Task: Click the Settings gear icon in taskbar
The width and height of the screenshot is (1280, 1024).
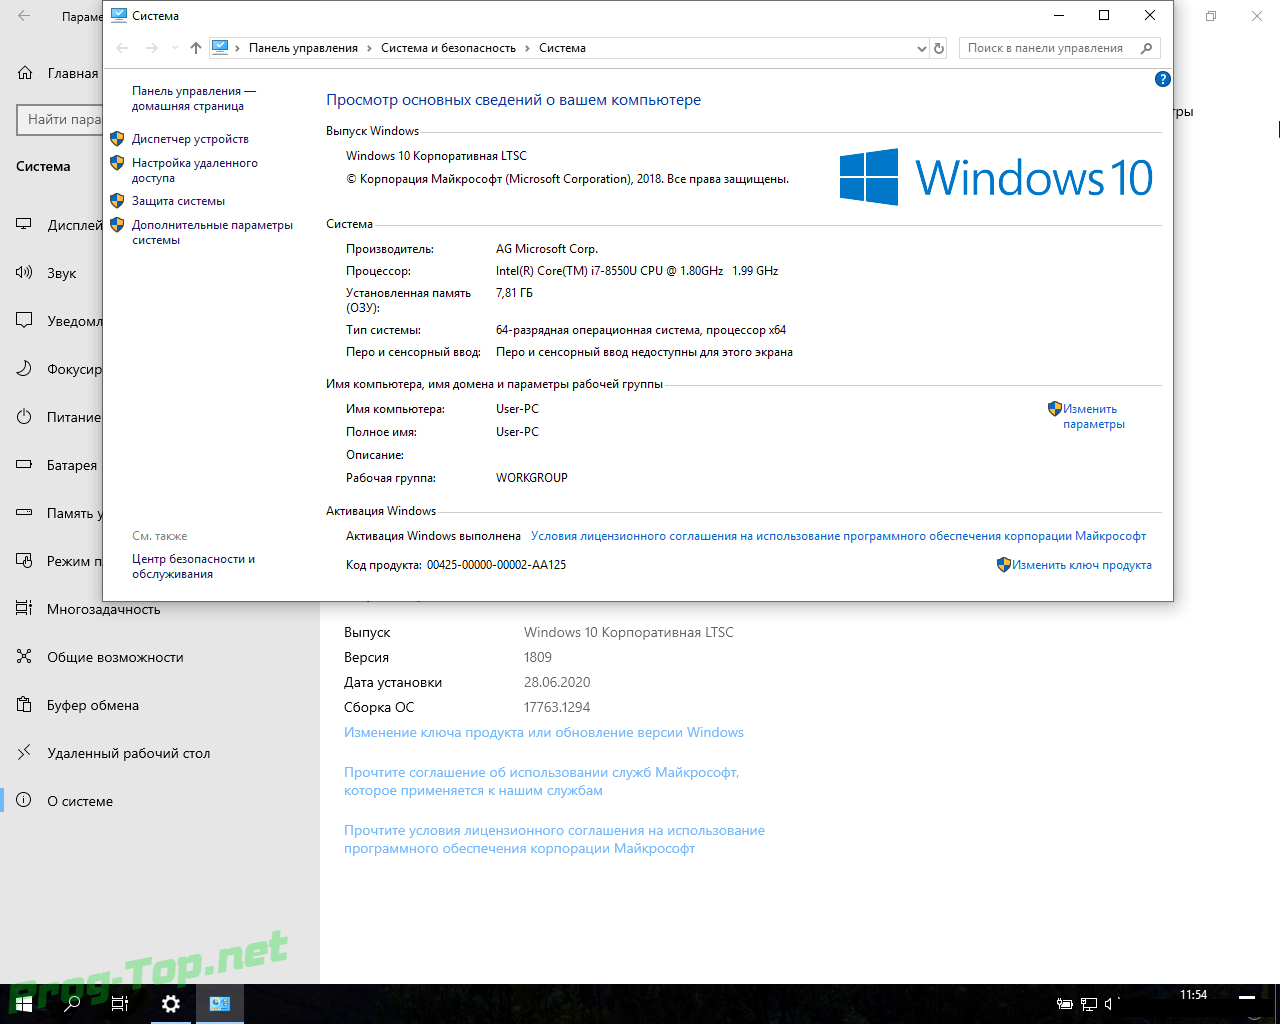Action: [171, 1003]
